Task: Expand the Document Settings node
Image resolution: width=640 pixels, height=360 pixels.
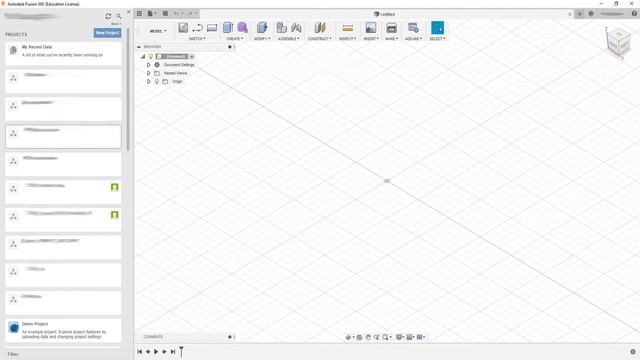Action: [x=149, y=65]
